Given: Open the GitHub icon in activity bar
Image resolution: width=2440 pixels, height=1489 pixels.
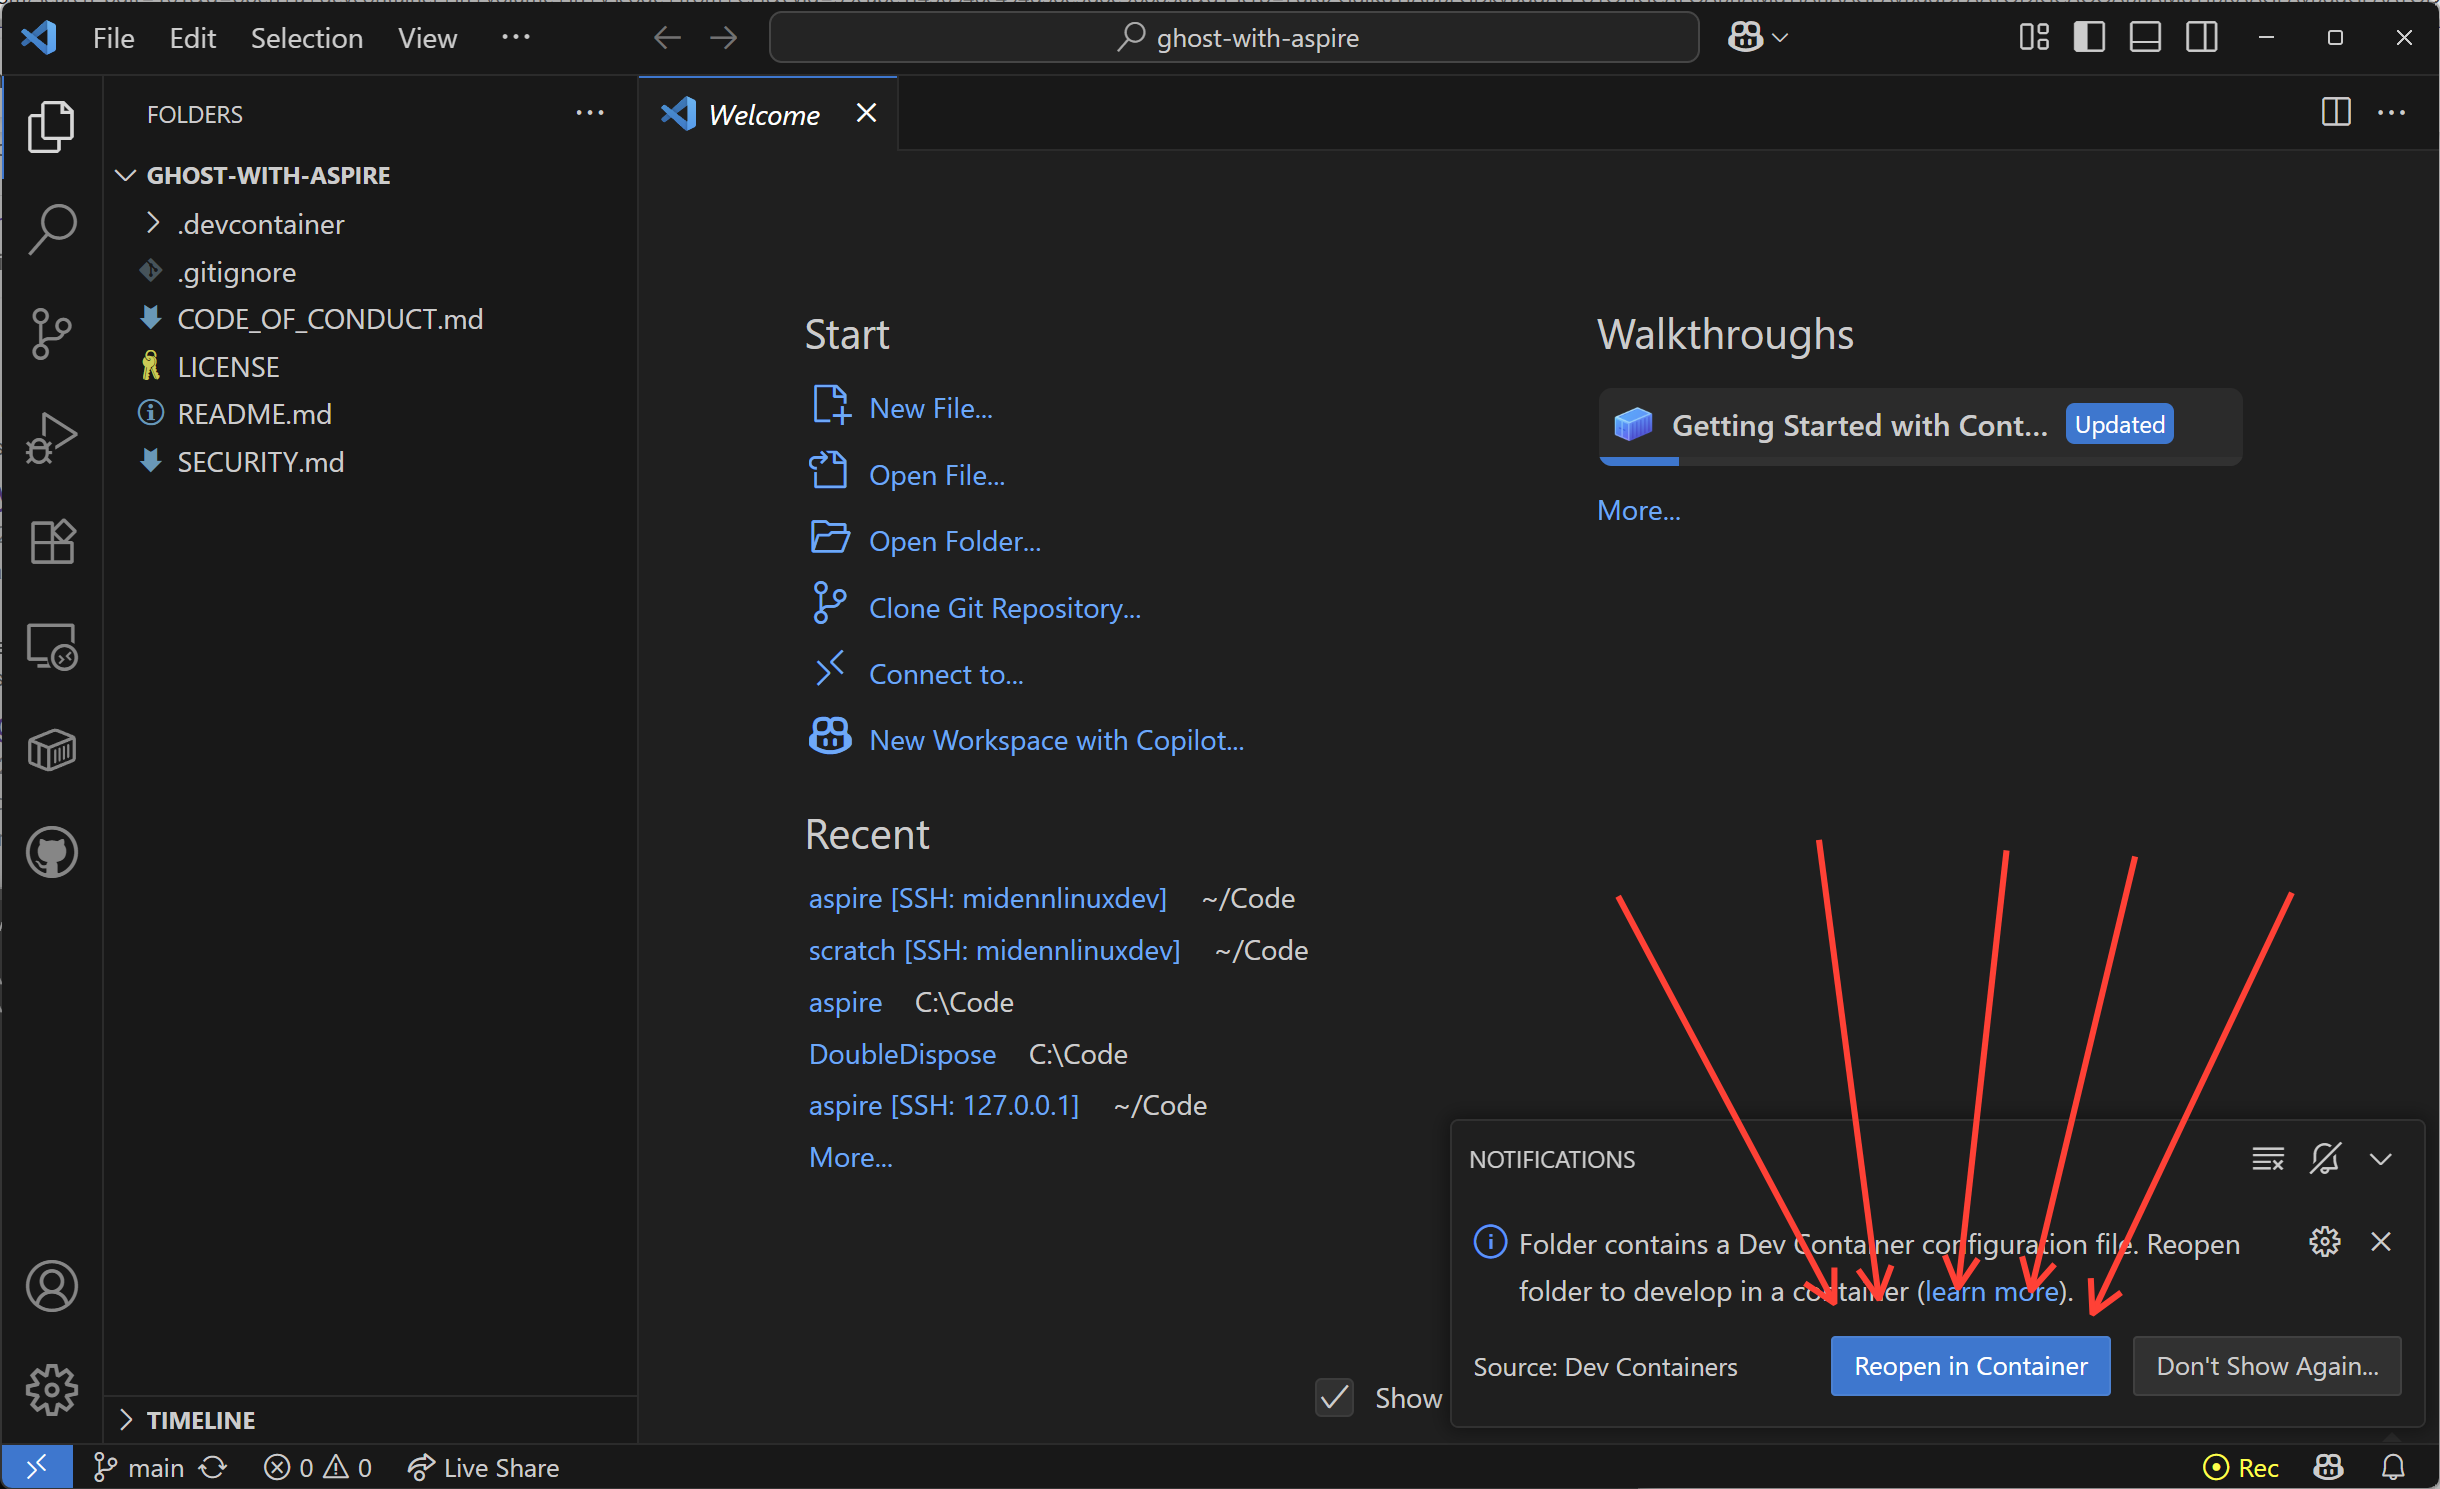Looking at the screenshot, I should [x=51, y=853].
